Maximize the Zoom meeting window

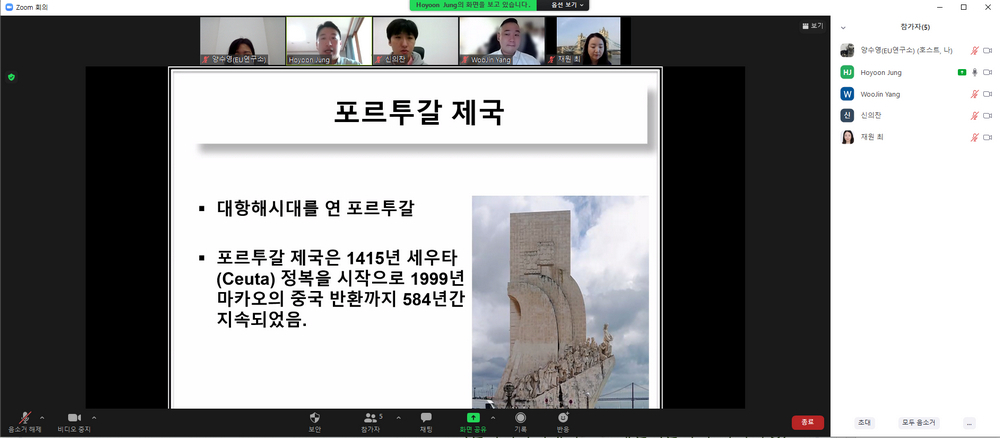[963, 6]
